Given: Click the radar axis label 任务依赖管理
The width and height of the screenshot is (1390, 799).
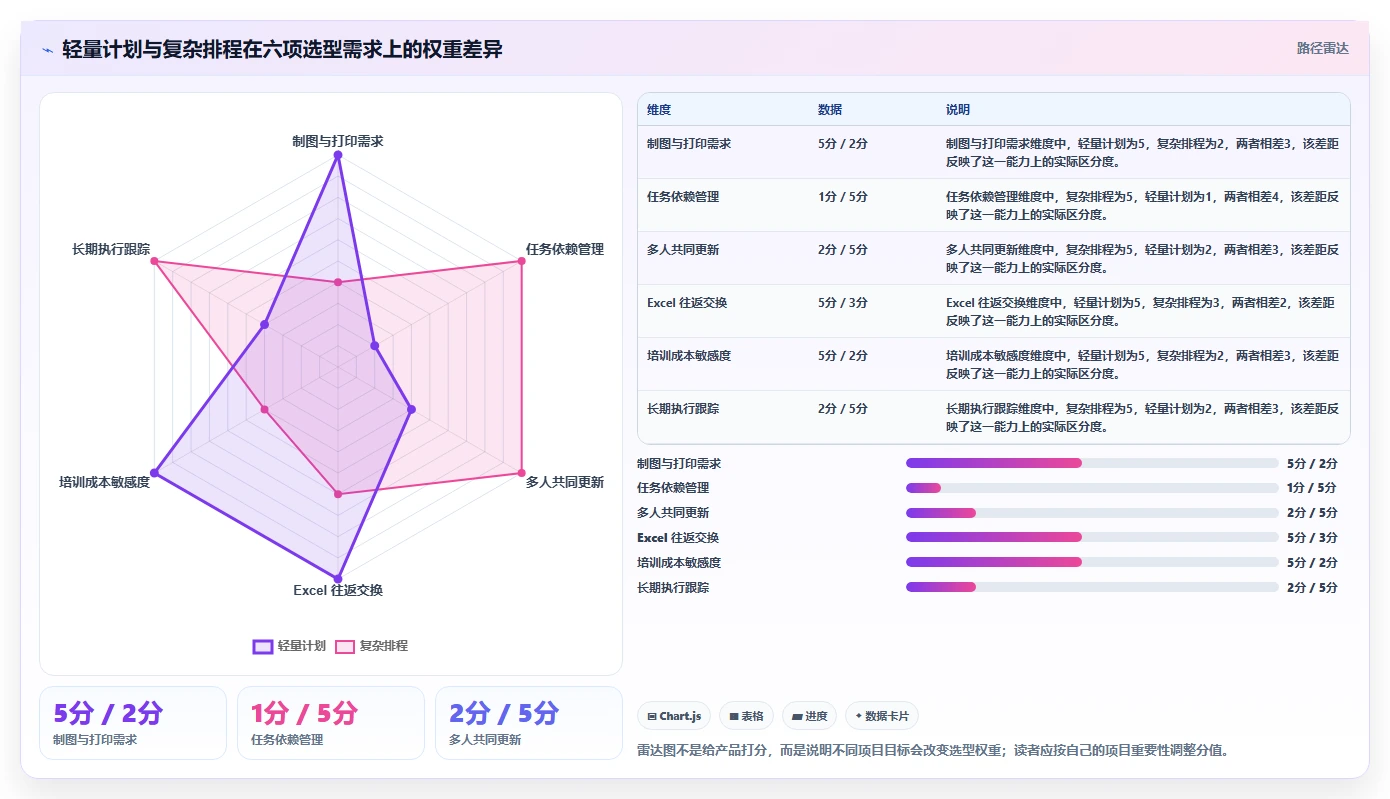Looking at the screenshot, I should pos(565,249).
